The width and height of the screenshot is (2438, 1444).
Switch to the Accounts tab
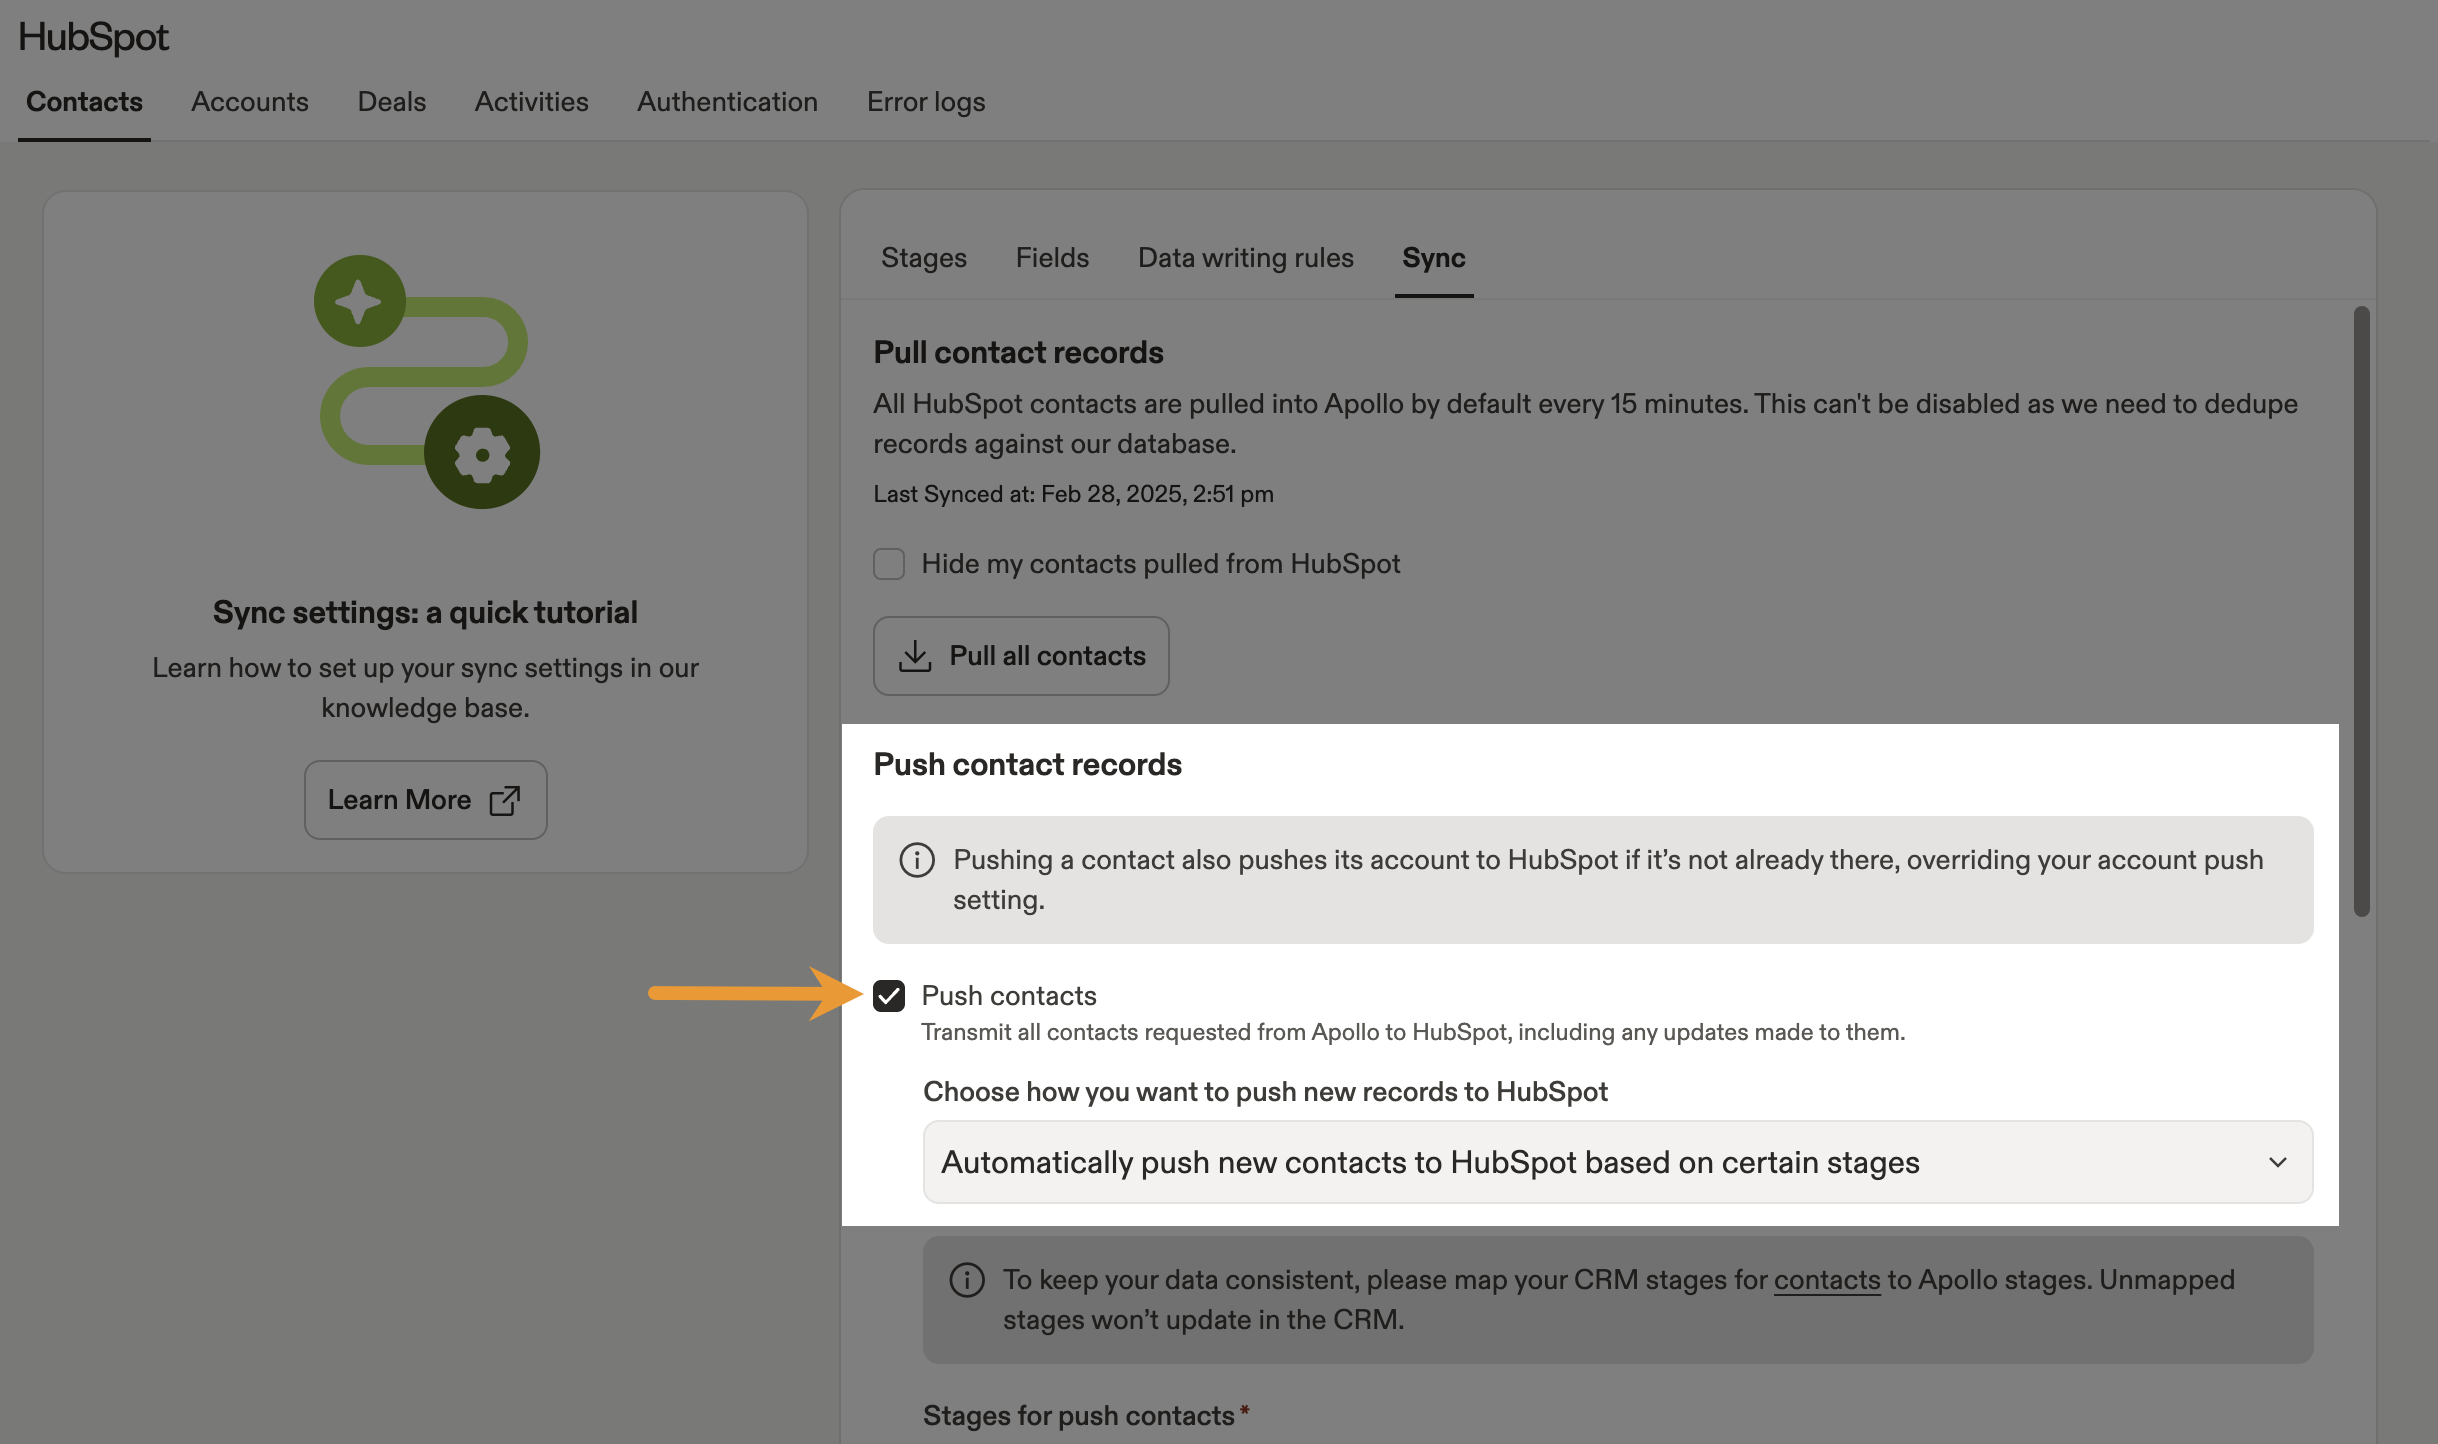pos(250,102)
